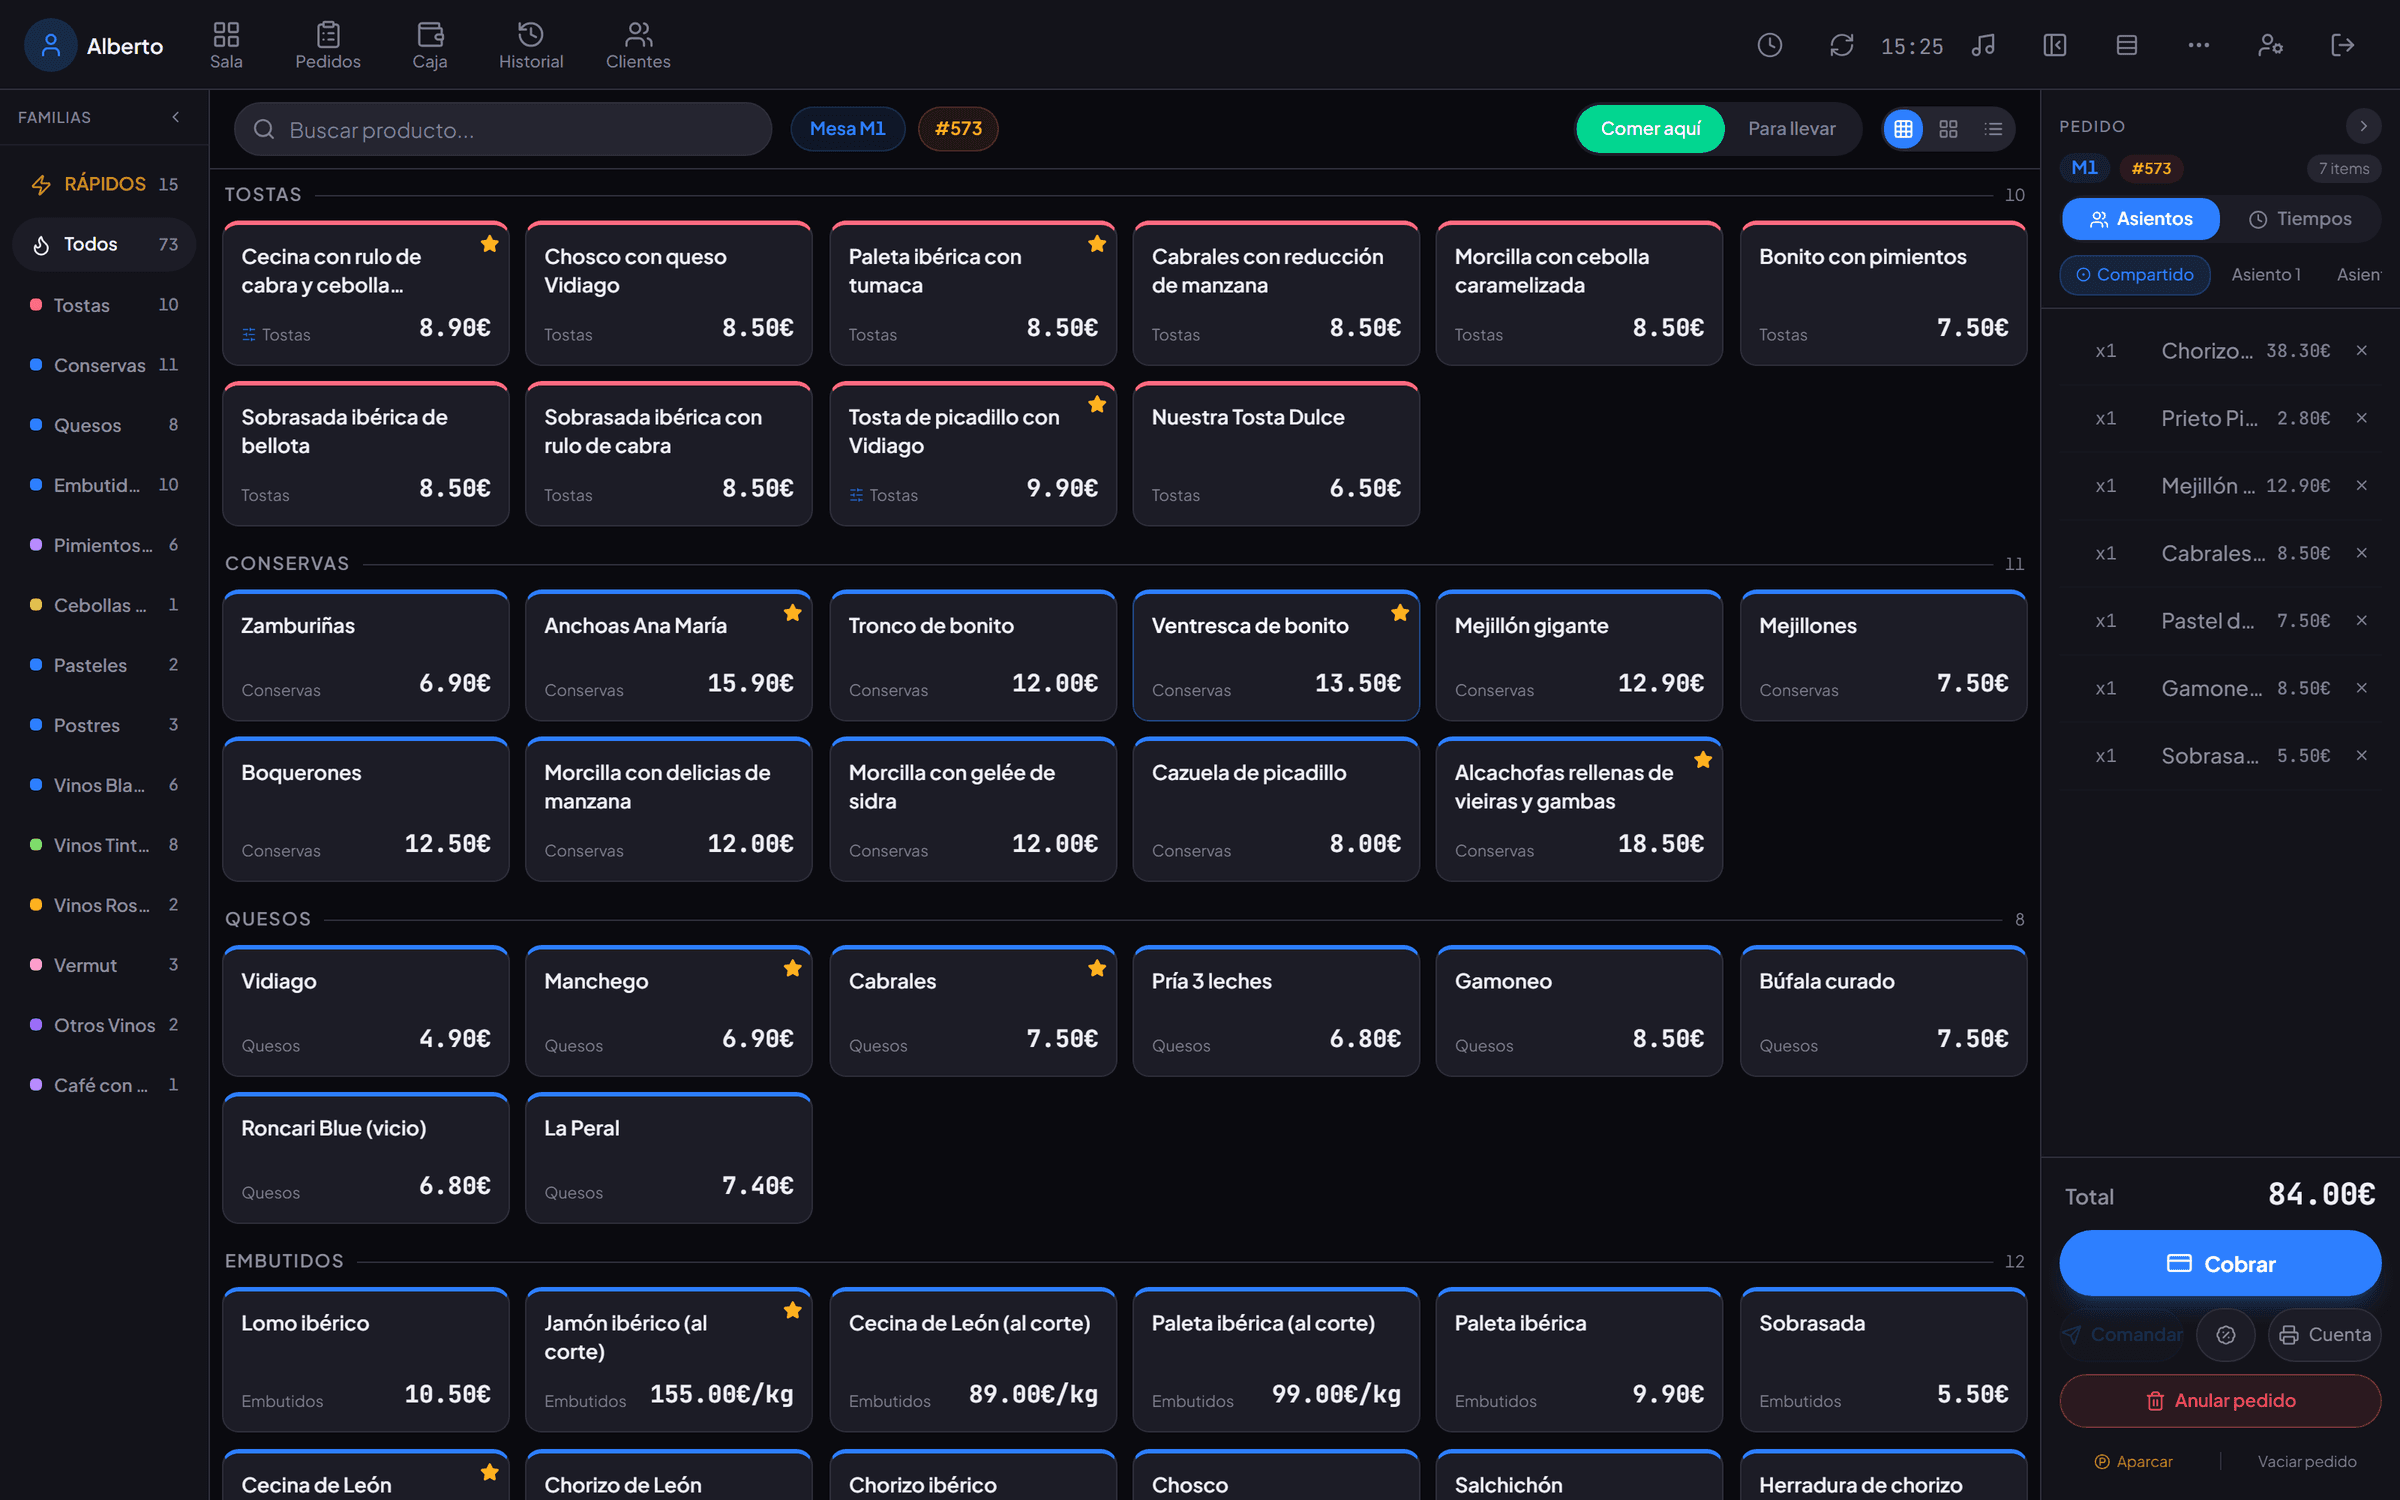
Task: Click favorite star on Jamón ibérico card
Action: [x=793, y=1310]
